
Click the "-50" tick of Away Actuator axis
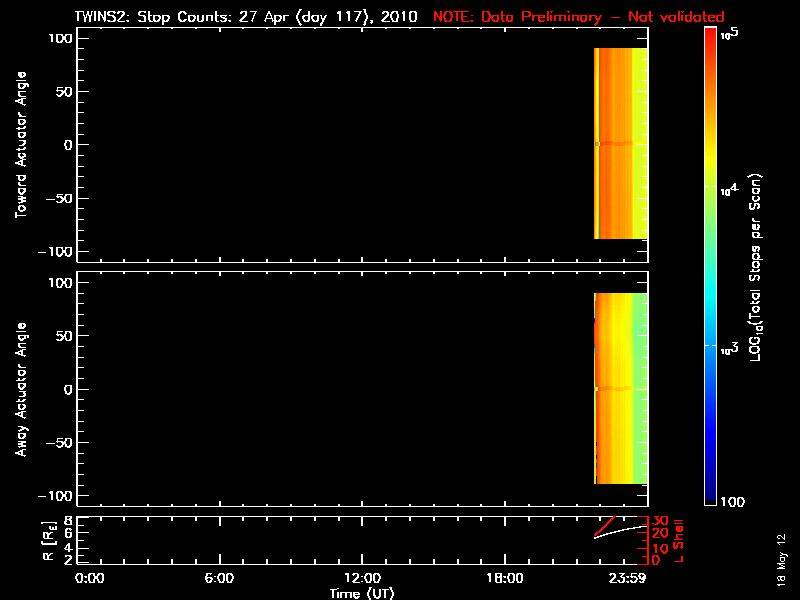click(59, 442)
